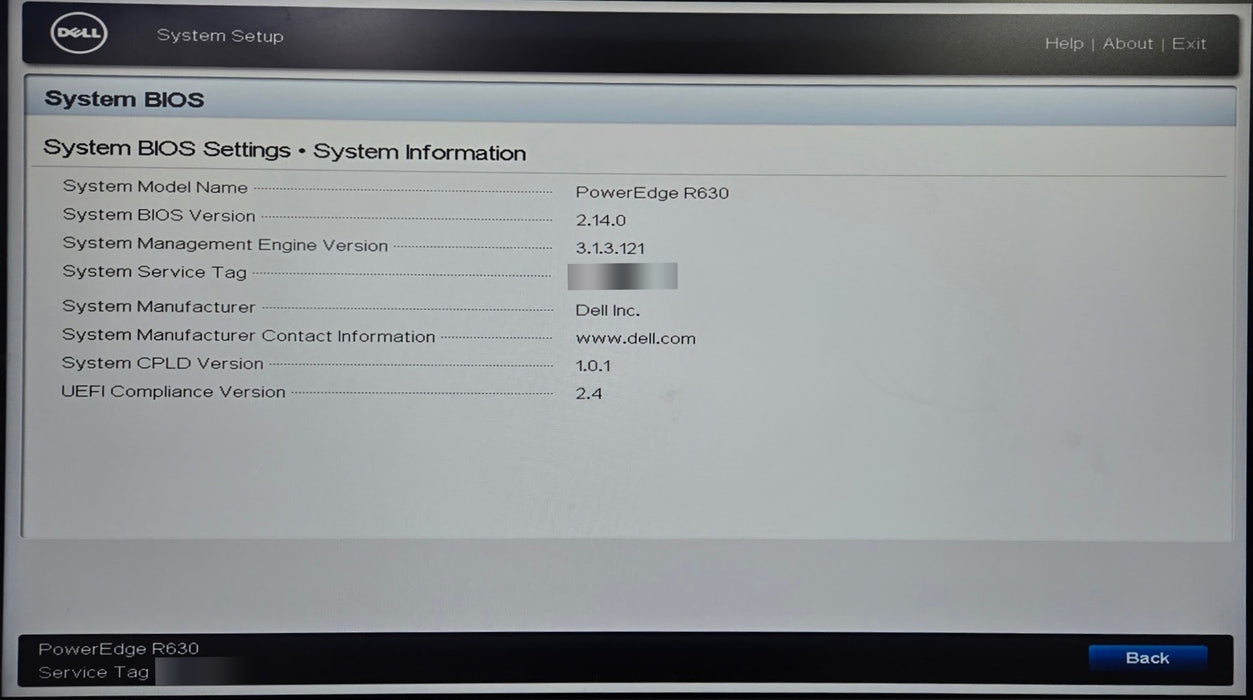Open the Help link

click(x=1064, y=43)
